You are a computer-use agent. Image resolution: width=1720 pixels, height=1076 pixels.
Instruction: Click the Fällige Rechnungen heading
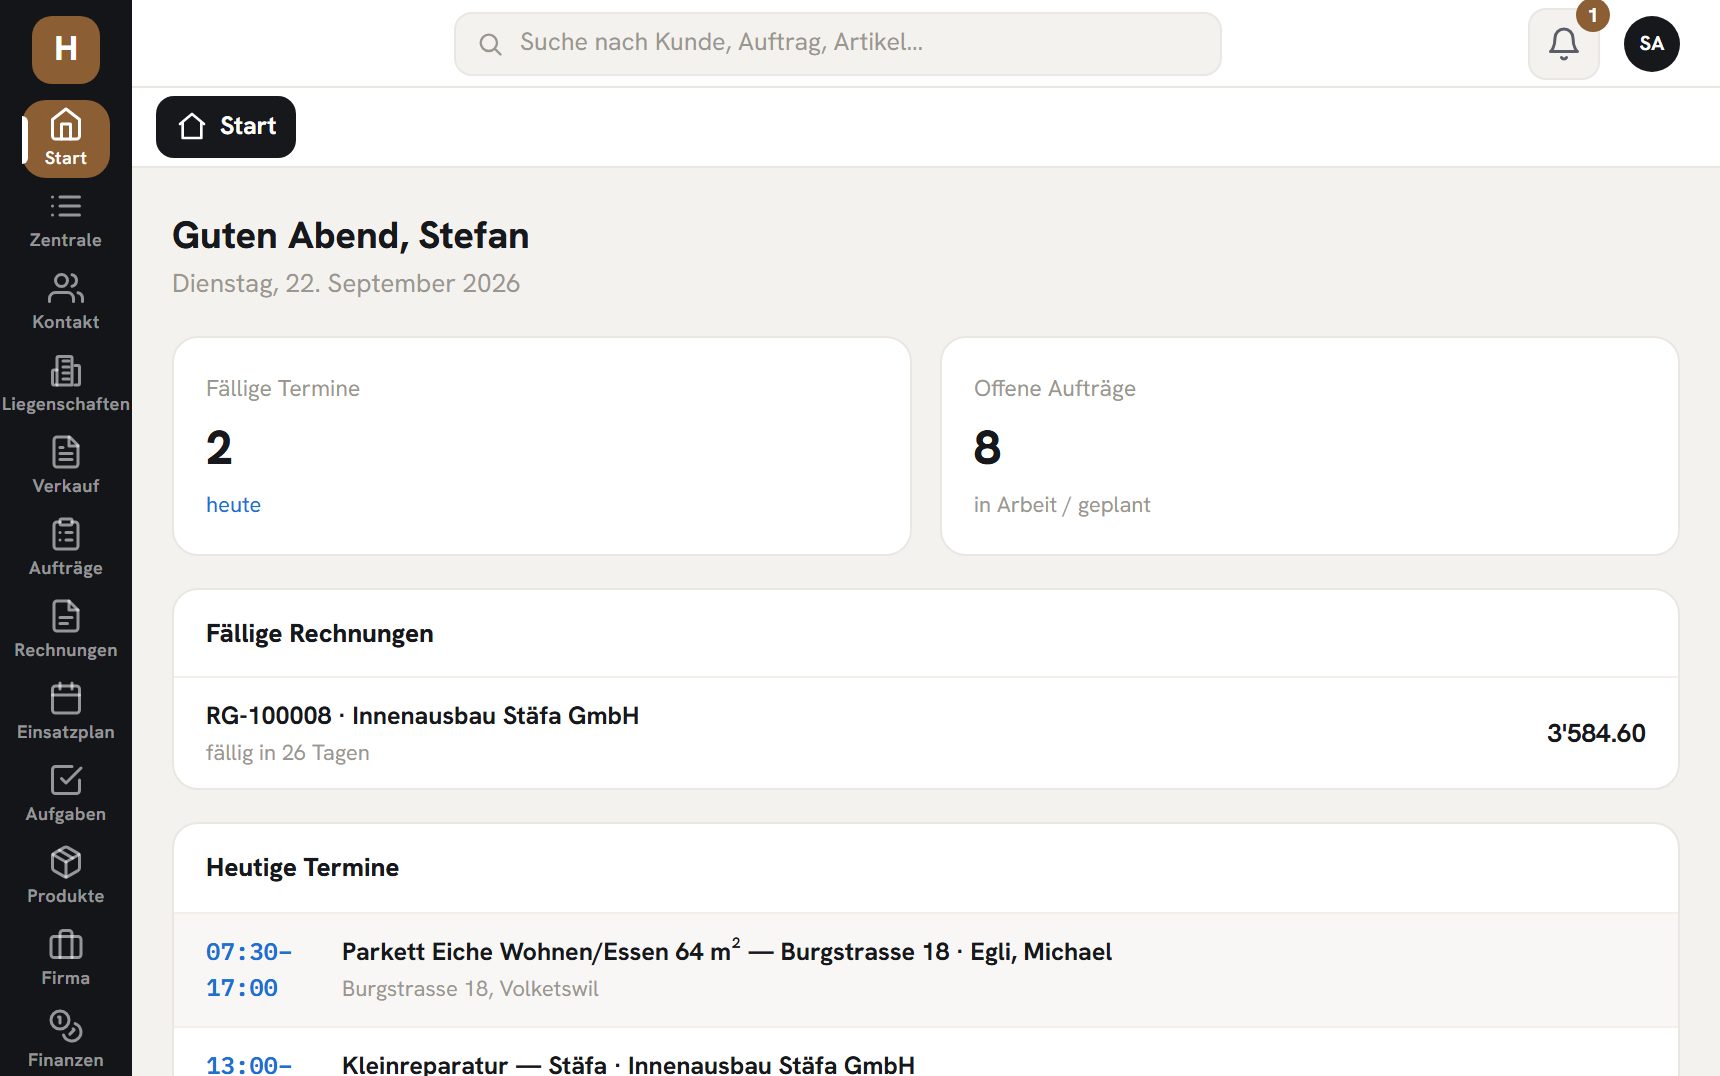tap(320, 634)
